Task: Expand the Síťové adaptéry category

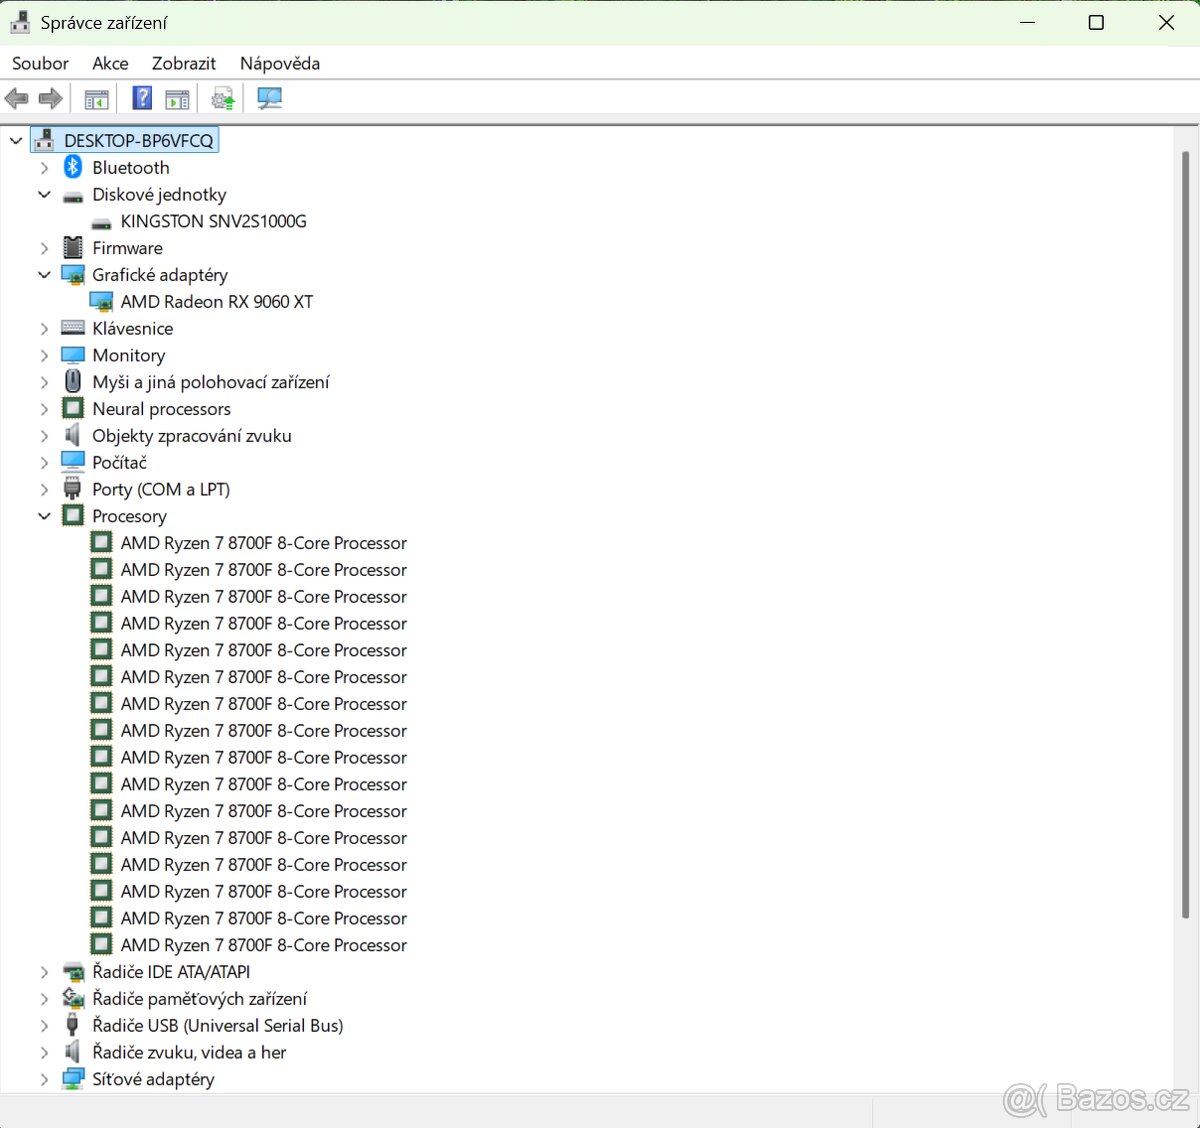Action: pyautogui.click(x=44, y=1079)
